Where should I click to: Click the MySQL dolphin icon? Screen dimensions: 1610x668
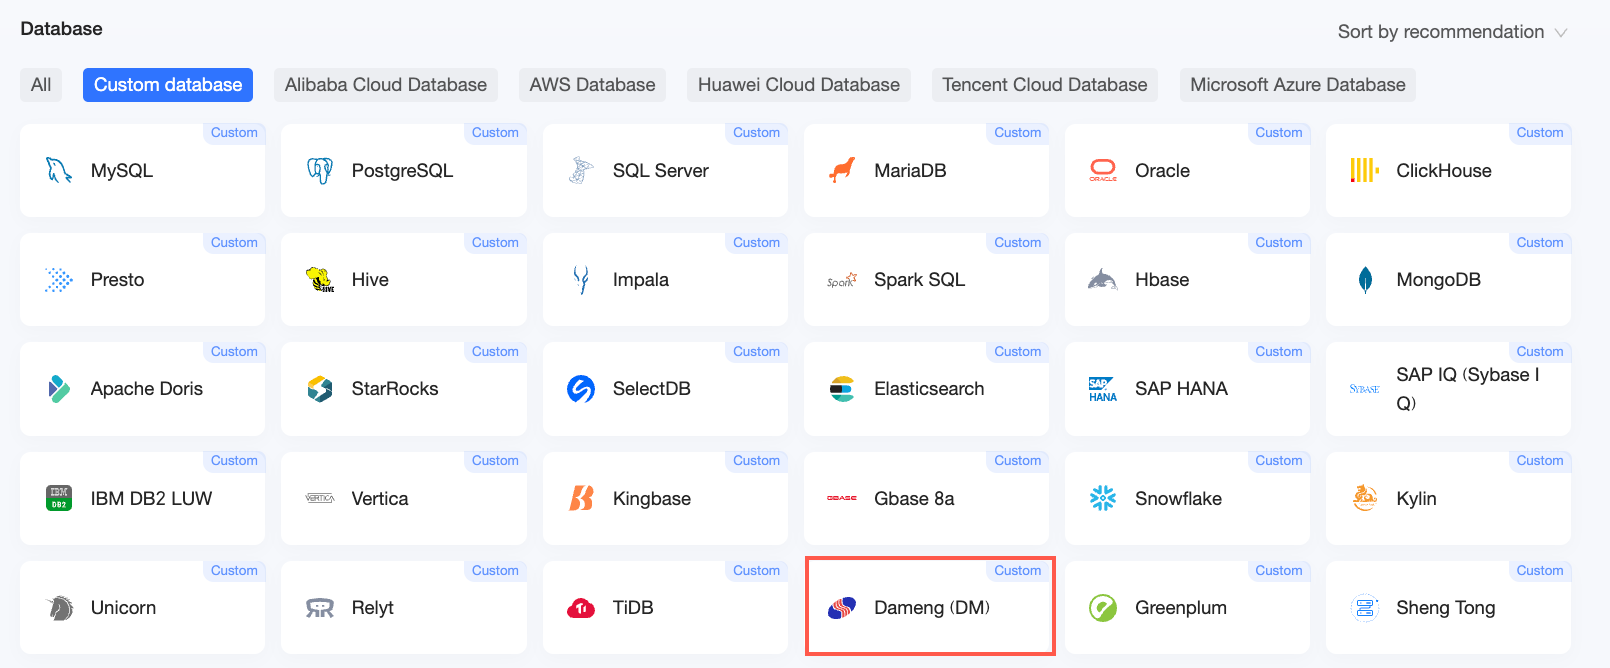(59, 171)
